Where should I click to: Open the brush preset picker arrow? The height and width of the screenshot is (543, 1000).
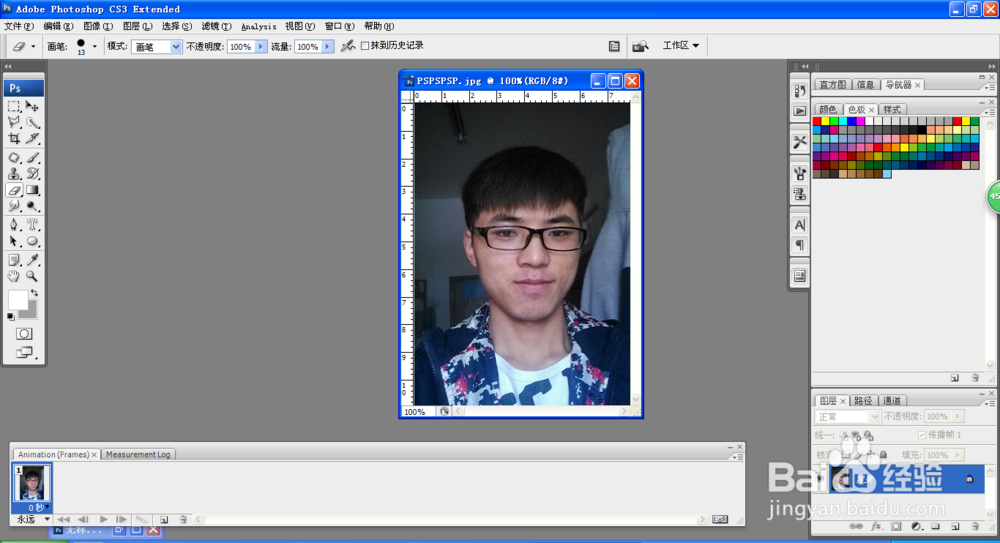click(94, 46)
